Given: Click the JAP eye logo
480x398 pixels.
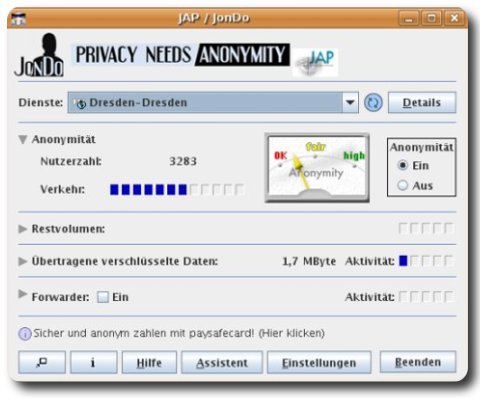Looking at the screenshot, I should [x=315, y=62].
